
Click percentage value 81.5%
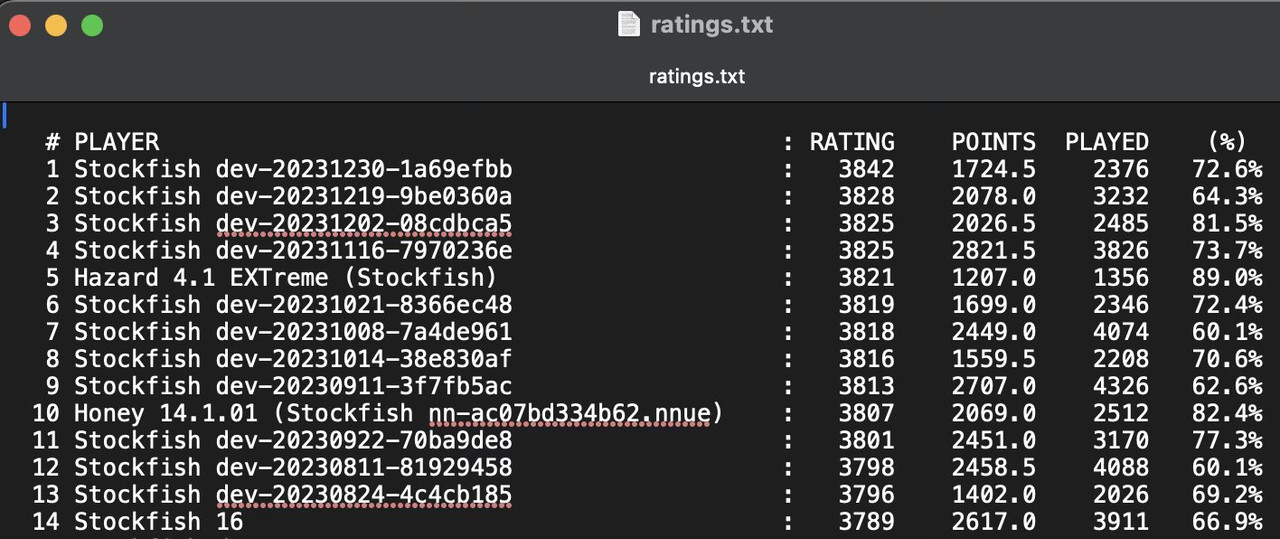(1227, 223)
